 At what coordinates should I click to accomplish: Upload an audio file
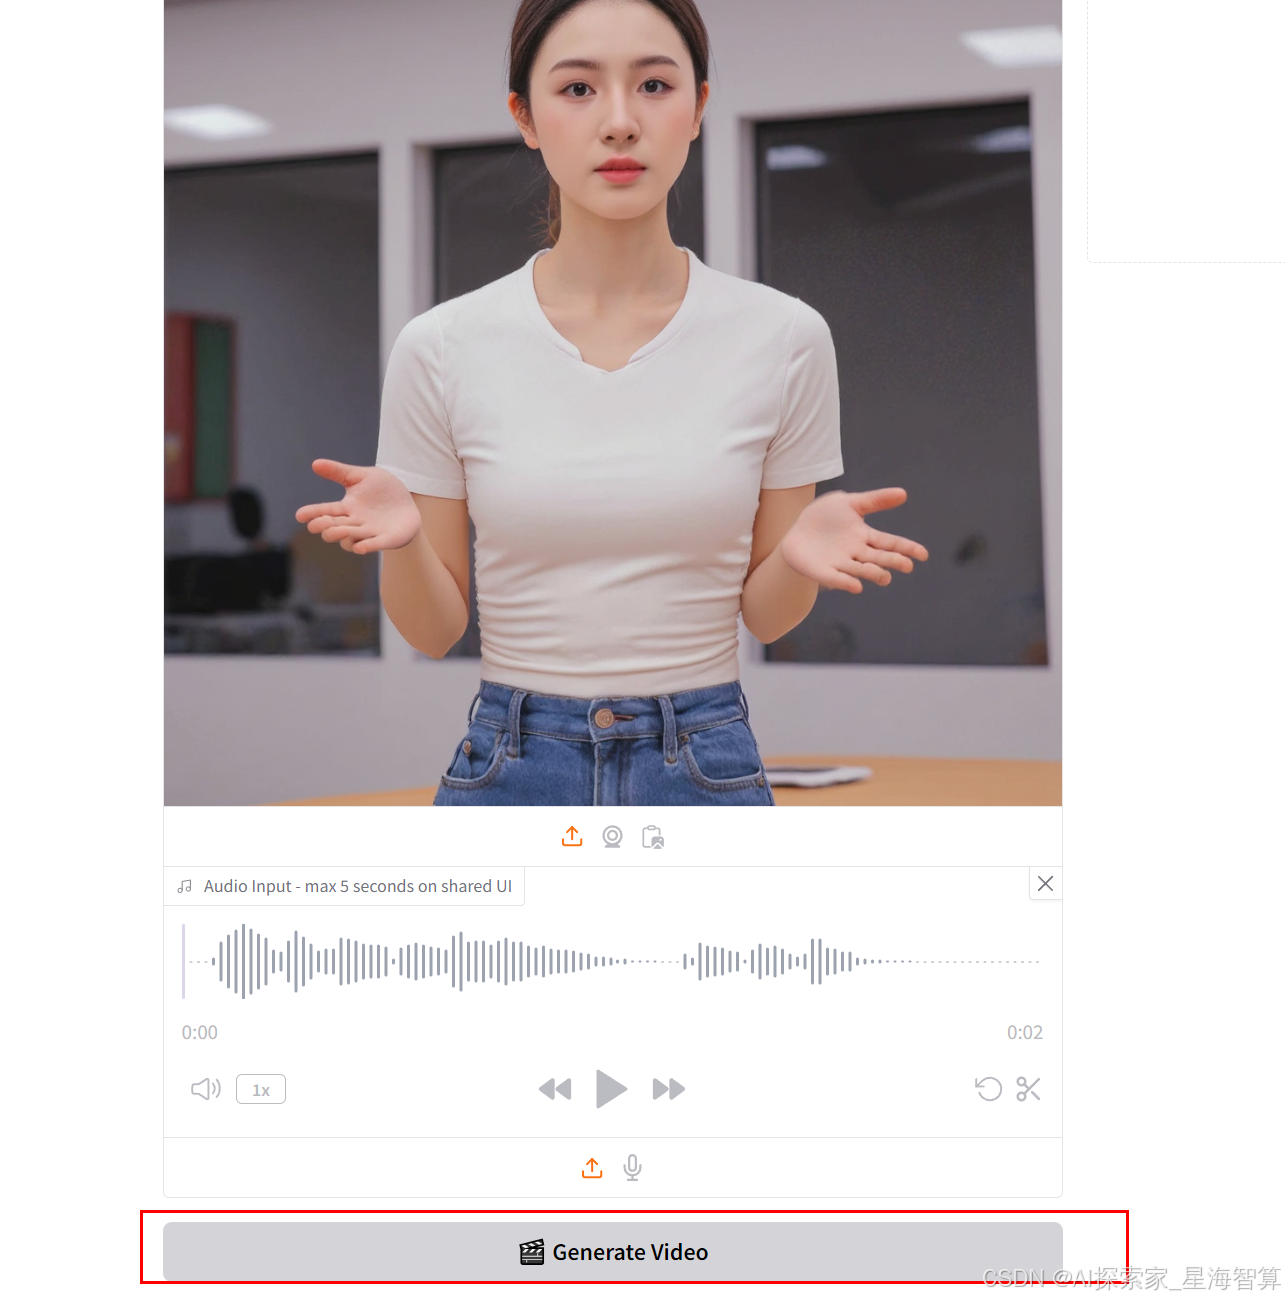pyautogui.click(x=591, y=1167)
